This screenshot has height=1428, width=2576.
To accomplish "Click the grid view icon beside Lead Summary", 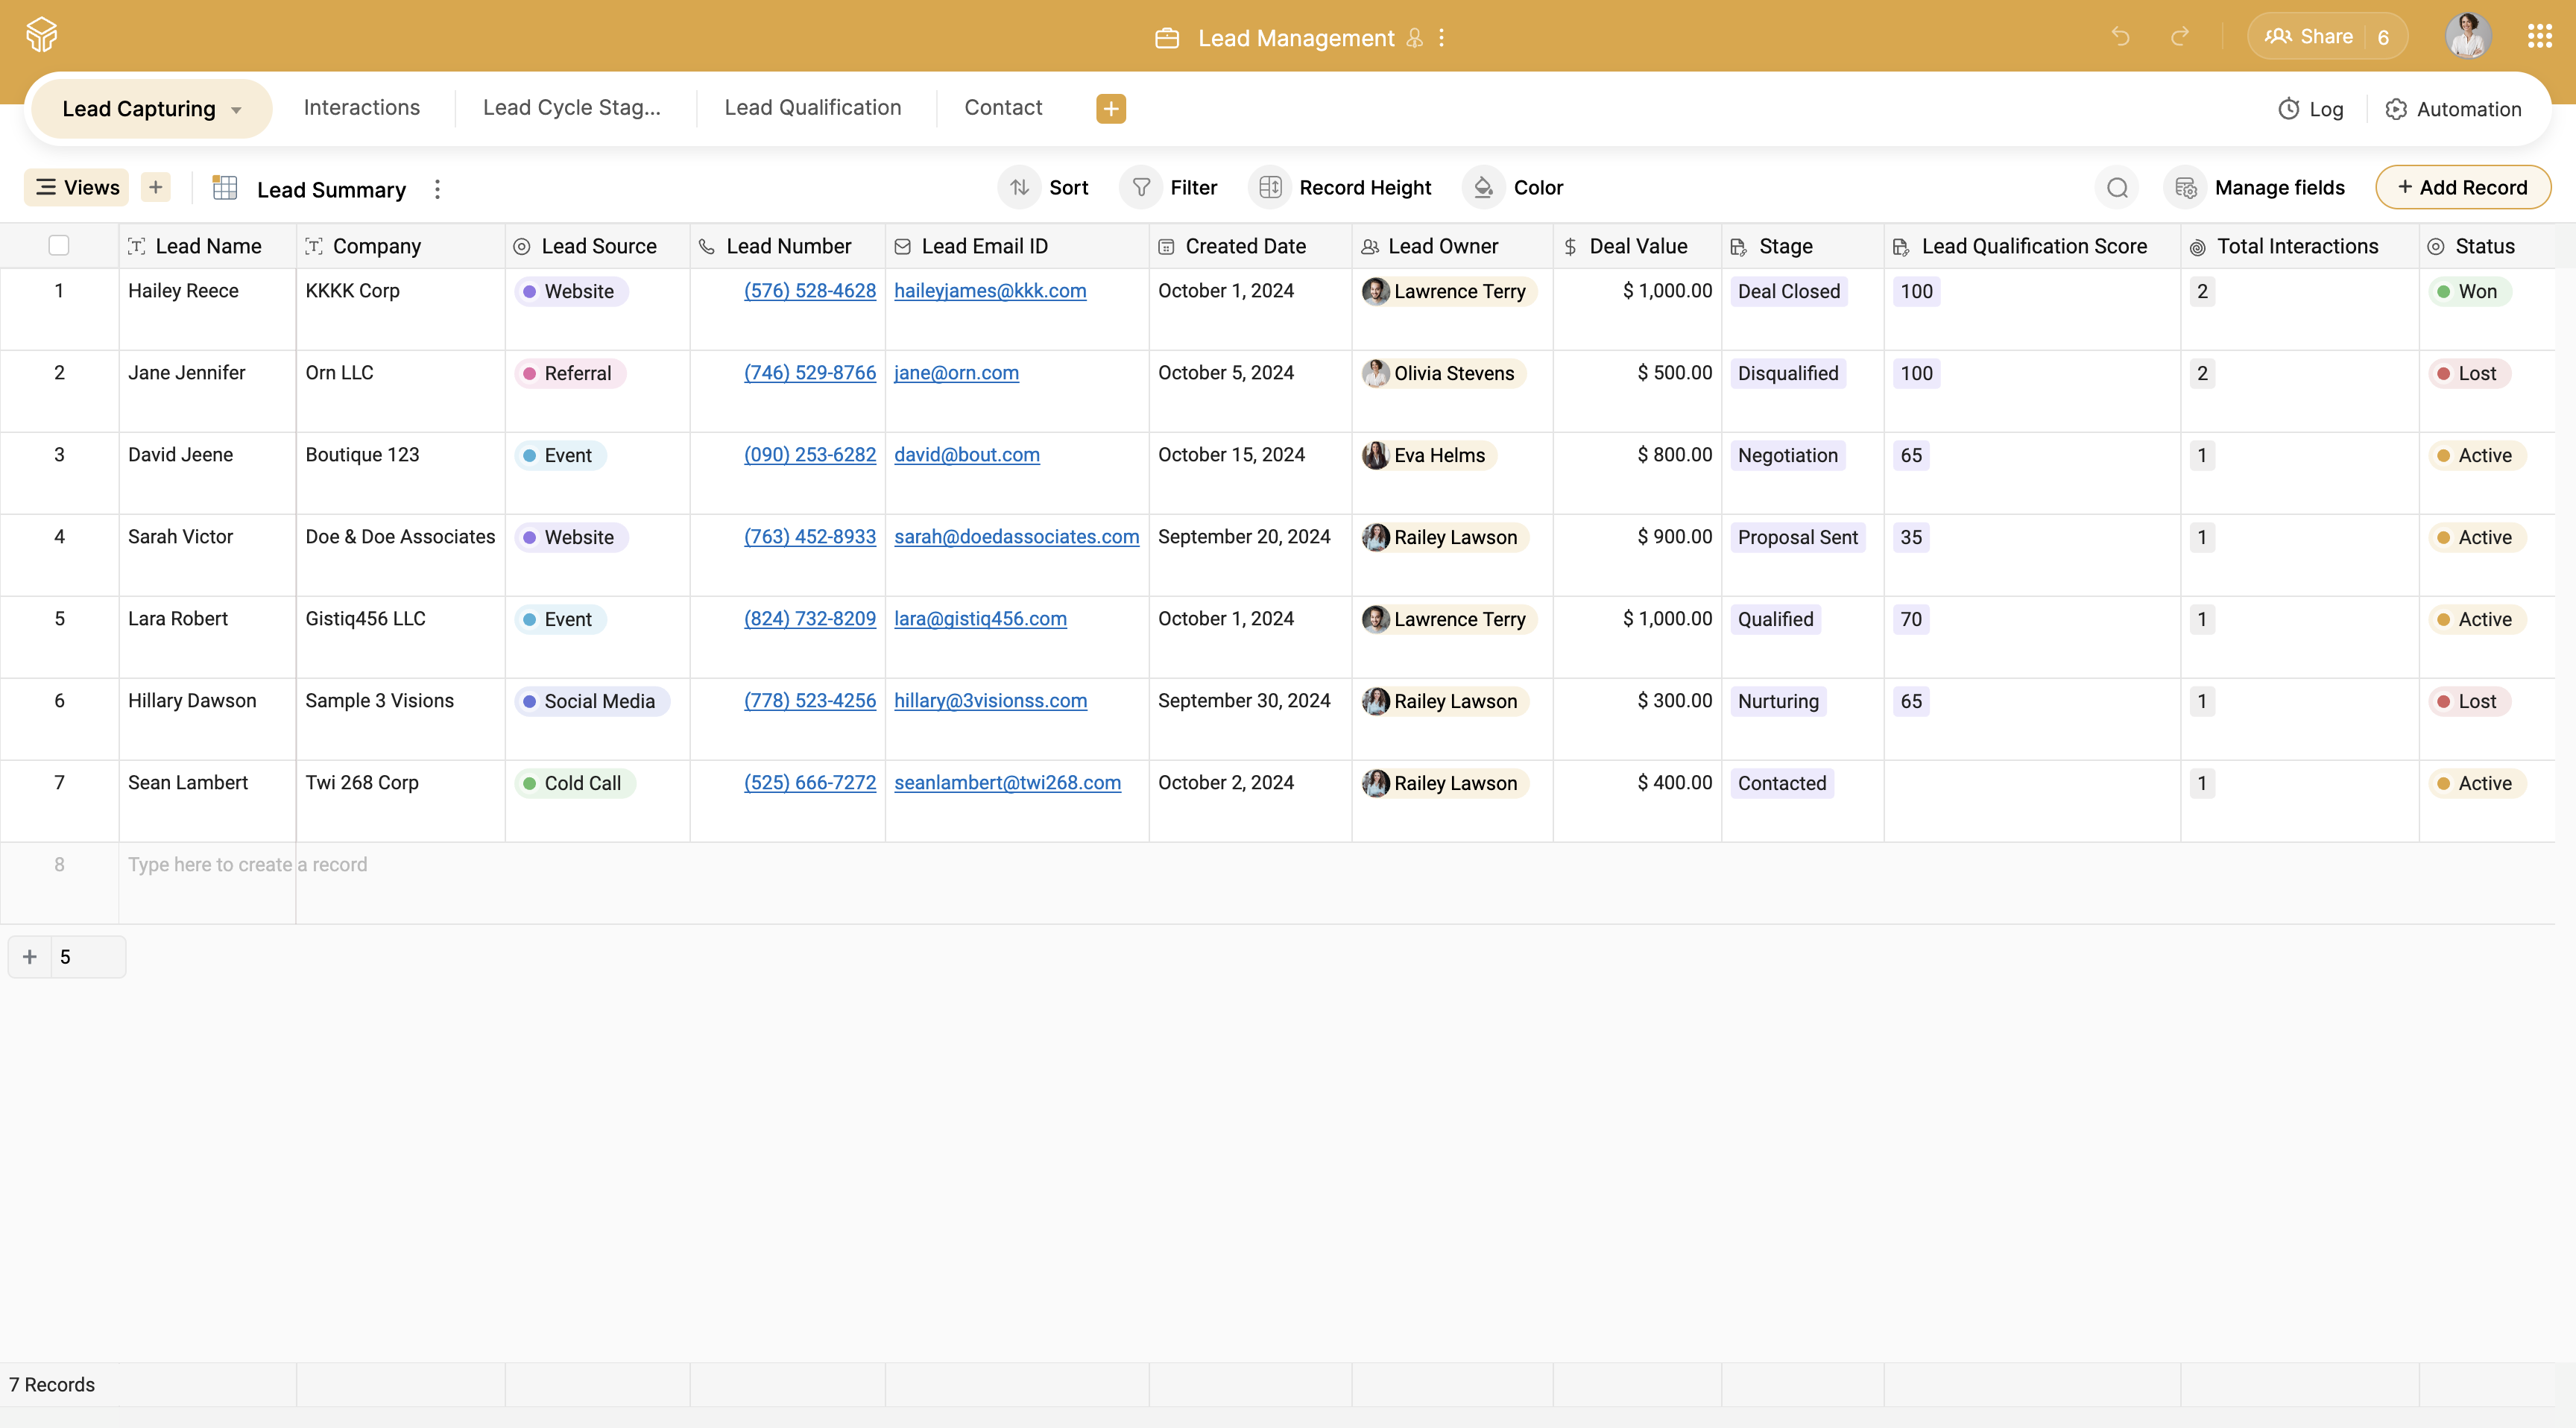I will point(225,188).
